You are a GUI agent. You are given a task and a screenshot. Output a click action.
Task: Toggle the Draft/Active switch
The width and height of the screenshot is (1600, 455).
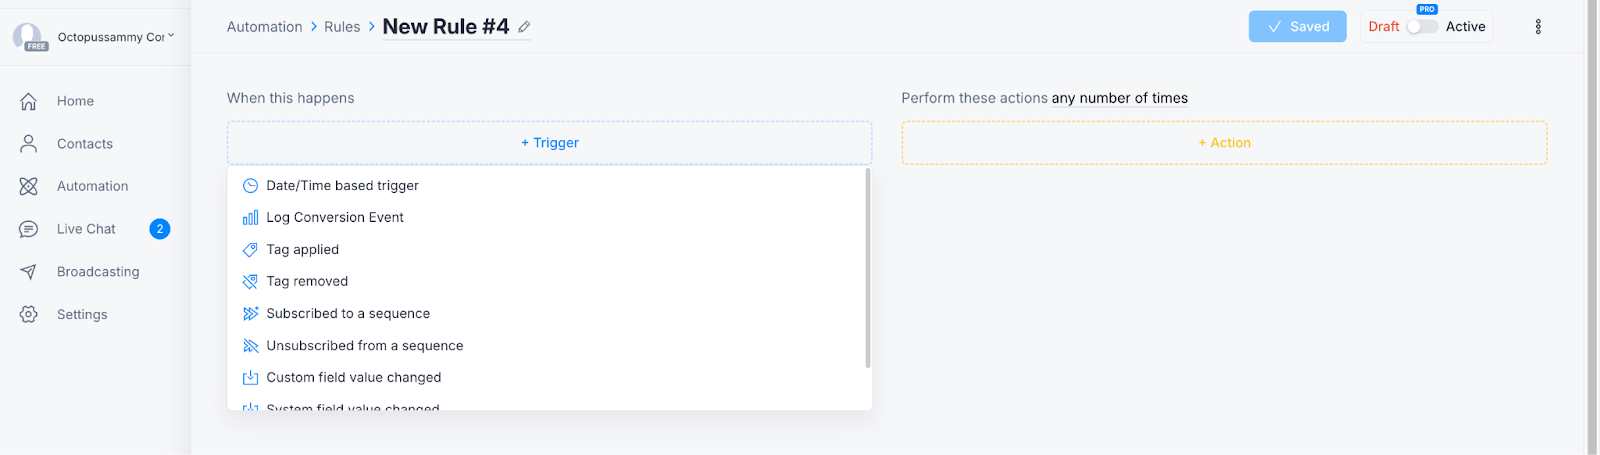click(1422, 27)
